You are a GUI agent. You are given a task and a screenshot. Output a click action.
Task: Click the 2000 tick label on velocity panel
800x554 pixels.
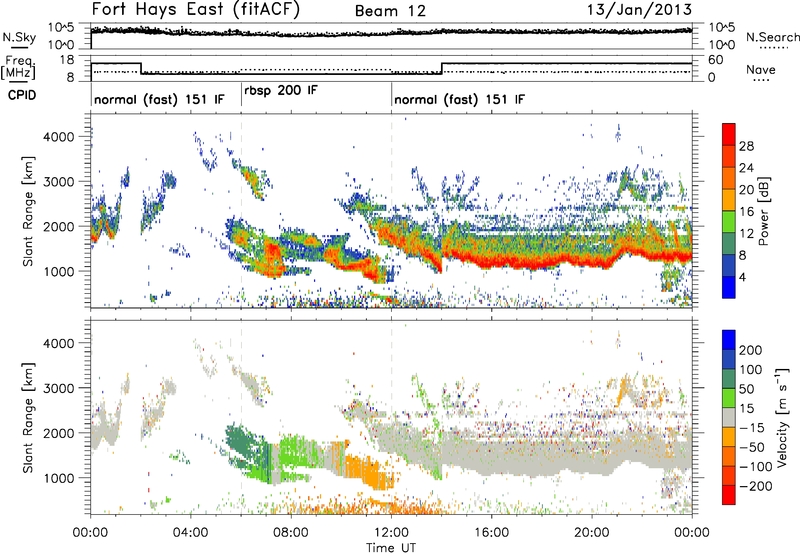[x=58, y=433]
